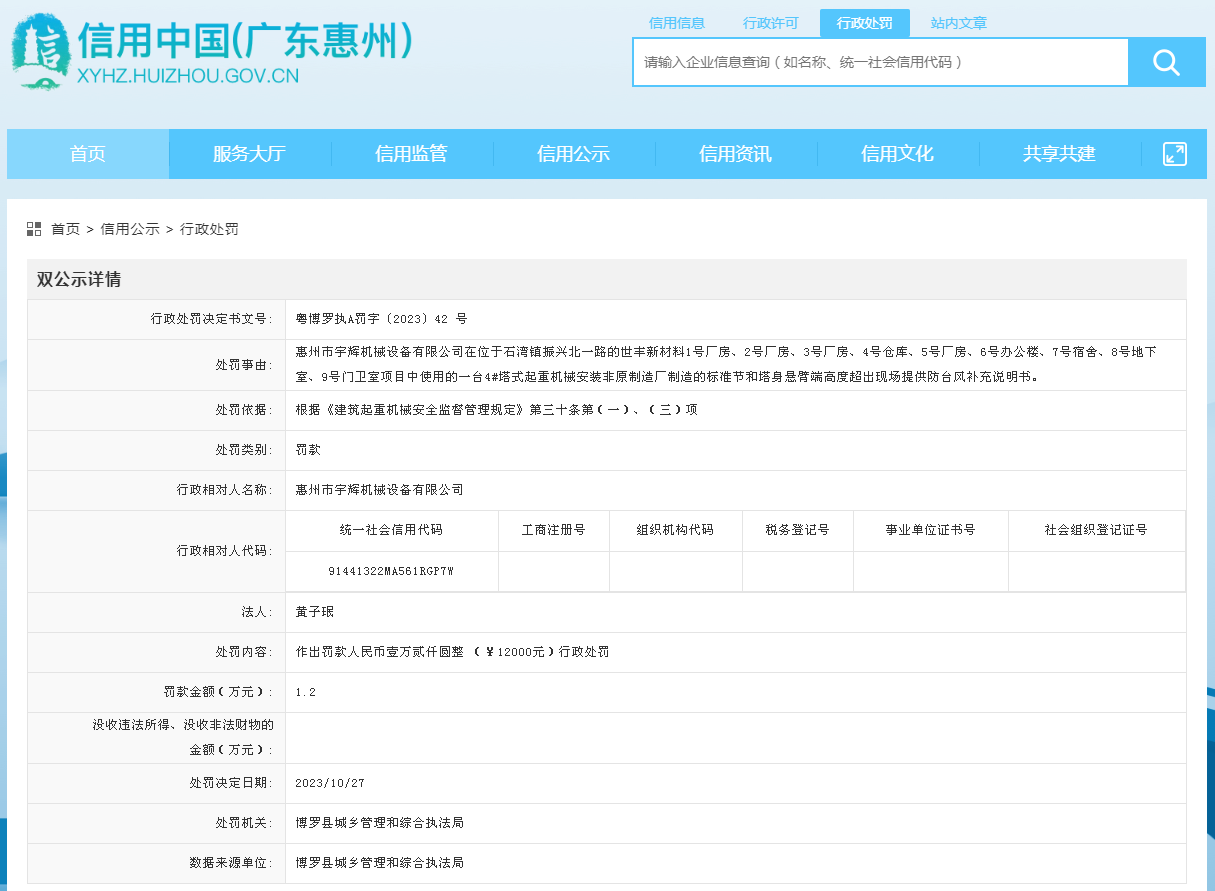Click company name 惠州市宇辉机械设备有限公司 in the 行政相对人名称 row

tap(380, 490)
